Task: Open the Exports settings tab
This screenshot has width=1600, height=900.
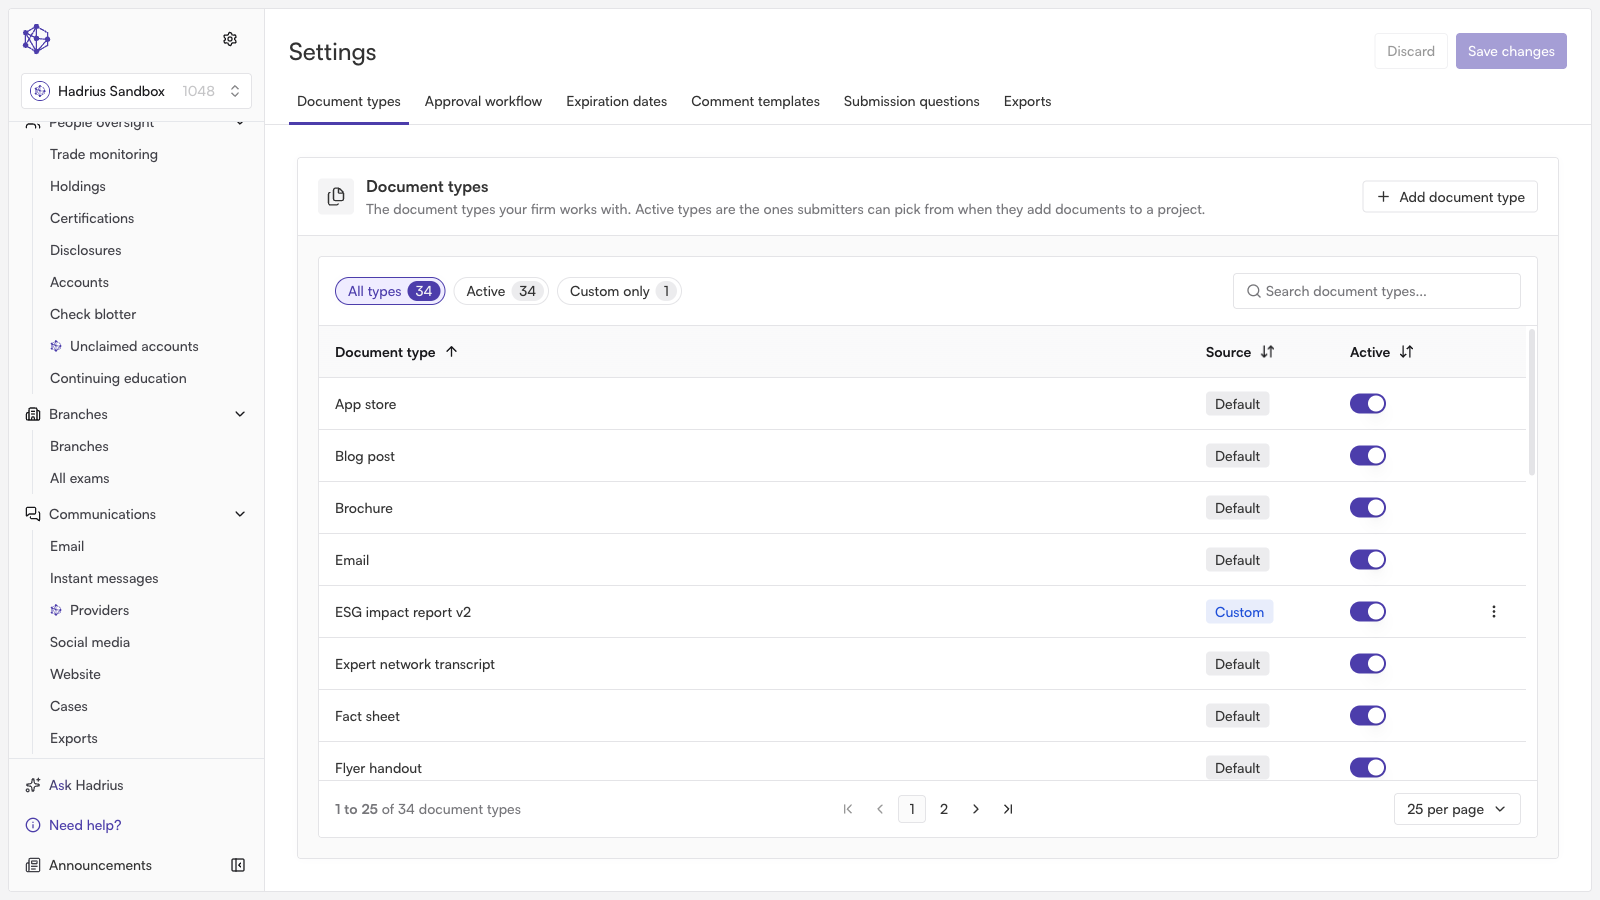Action: click(1027, 101)
